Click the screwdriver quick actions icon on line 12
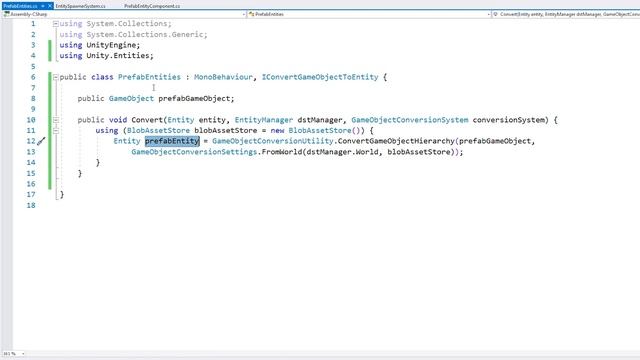640x360 pixels. point(41,141)
